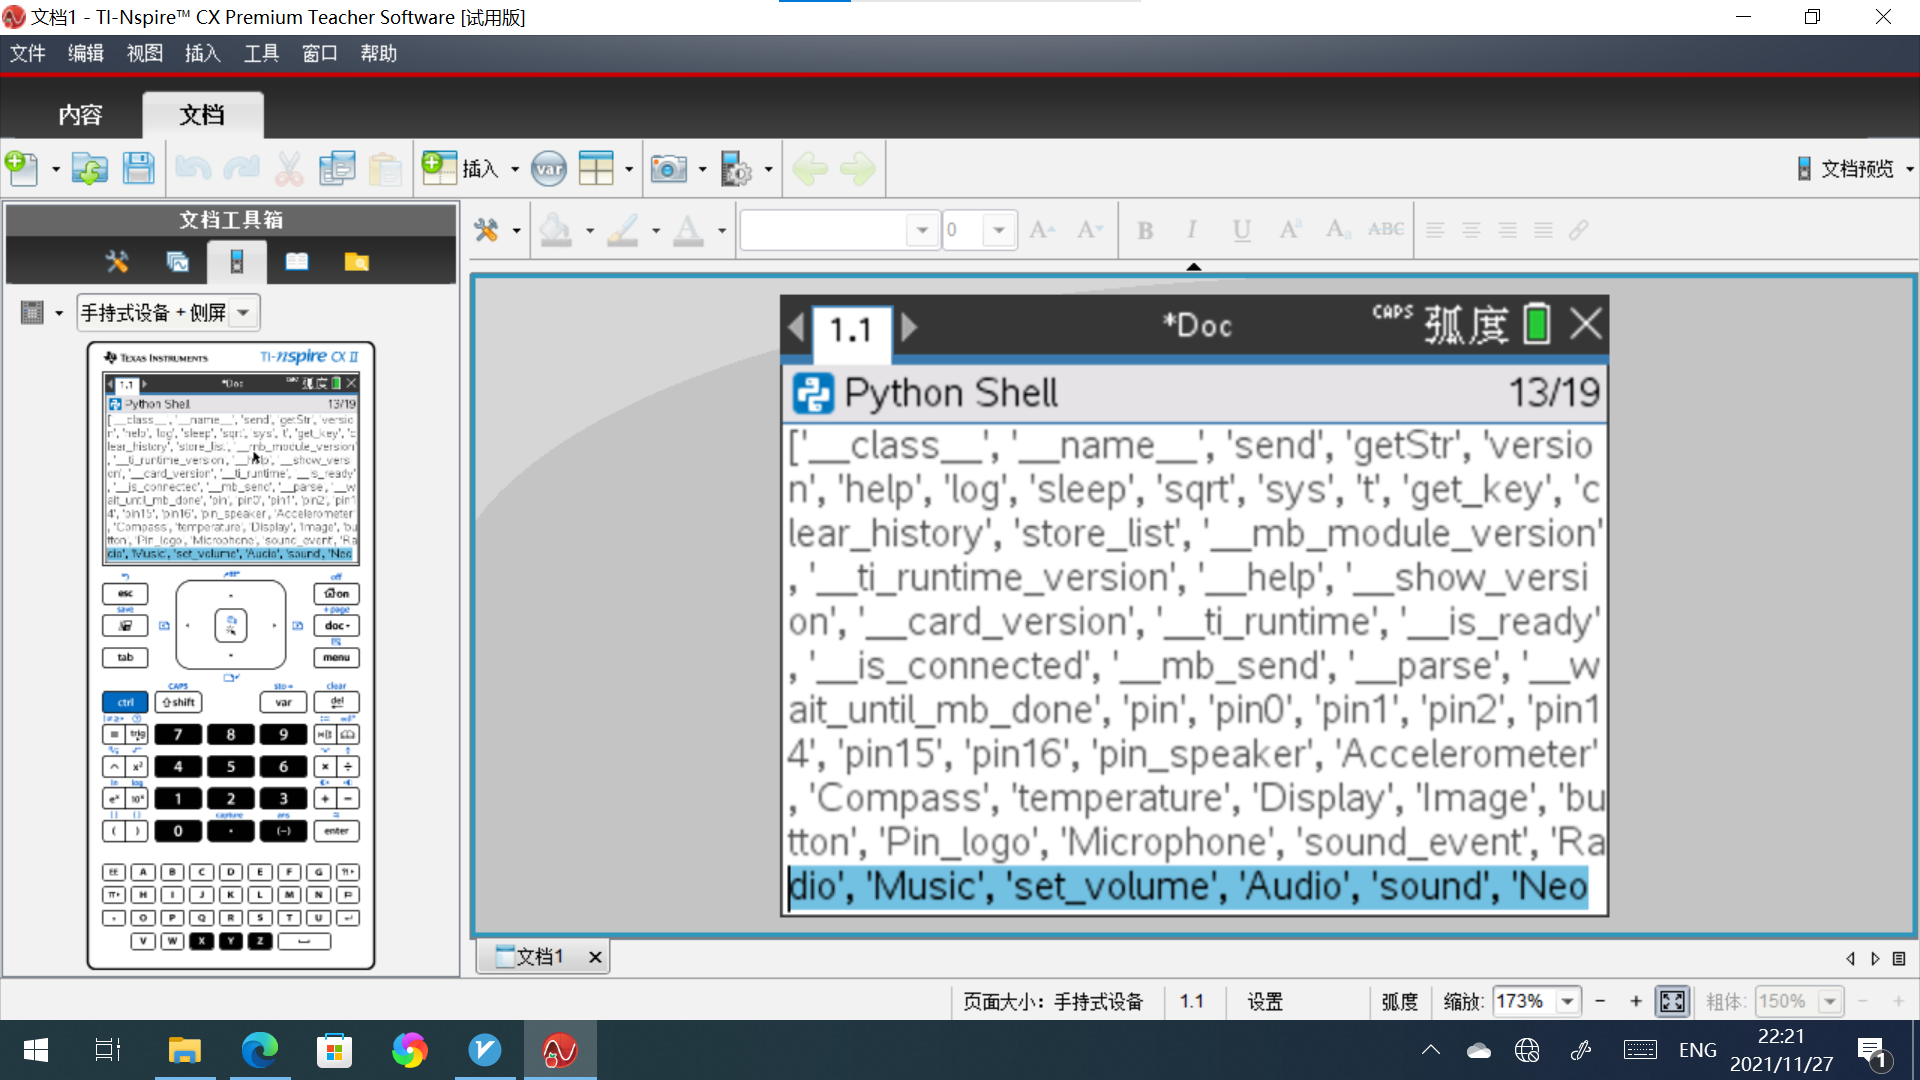Click the 设置 settings link in status bar

(x=1265, y=1001)
